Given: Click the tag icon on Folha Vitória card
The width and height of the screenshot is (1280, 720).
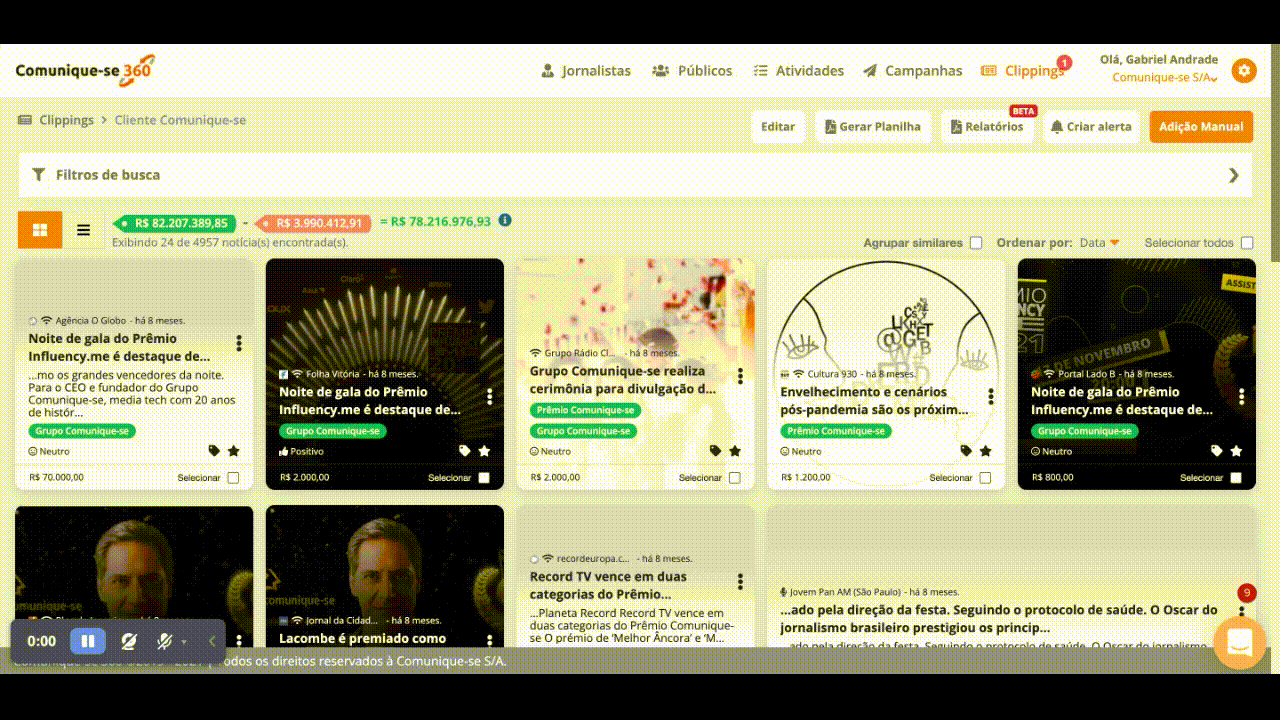Looking at the screenshot, I should point(465,451).
